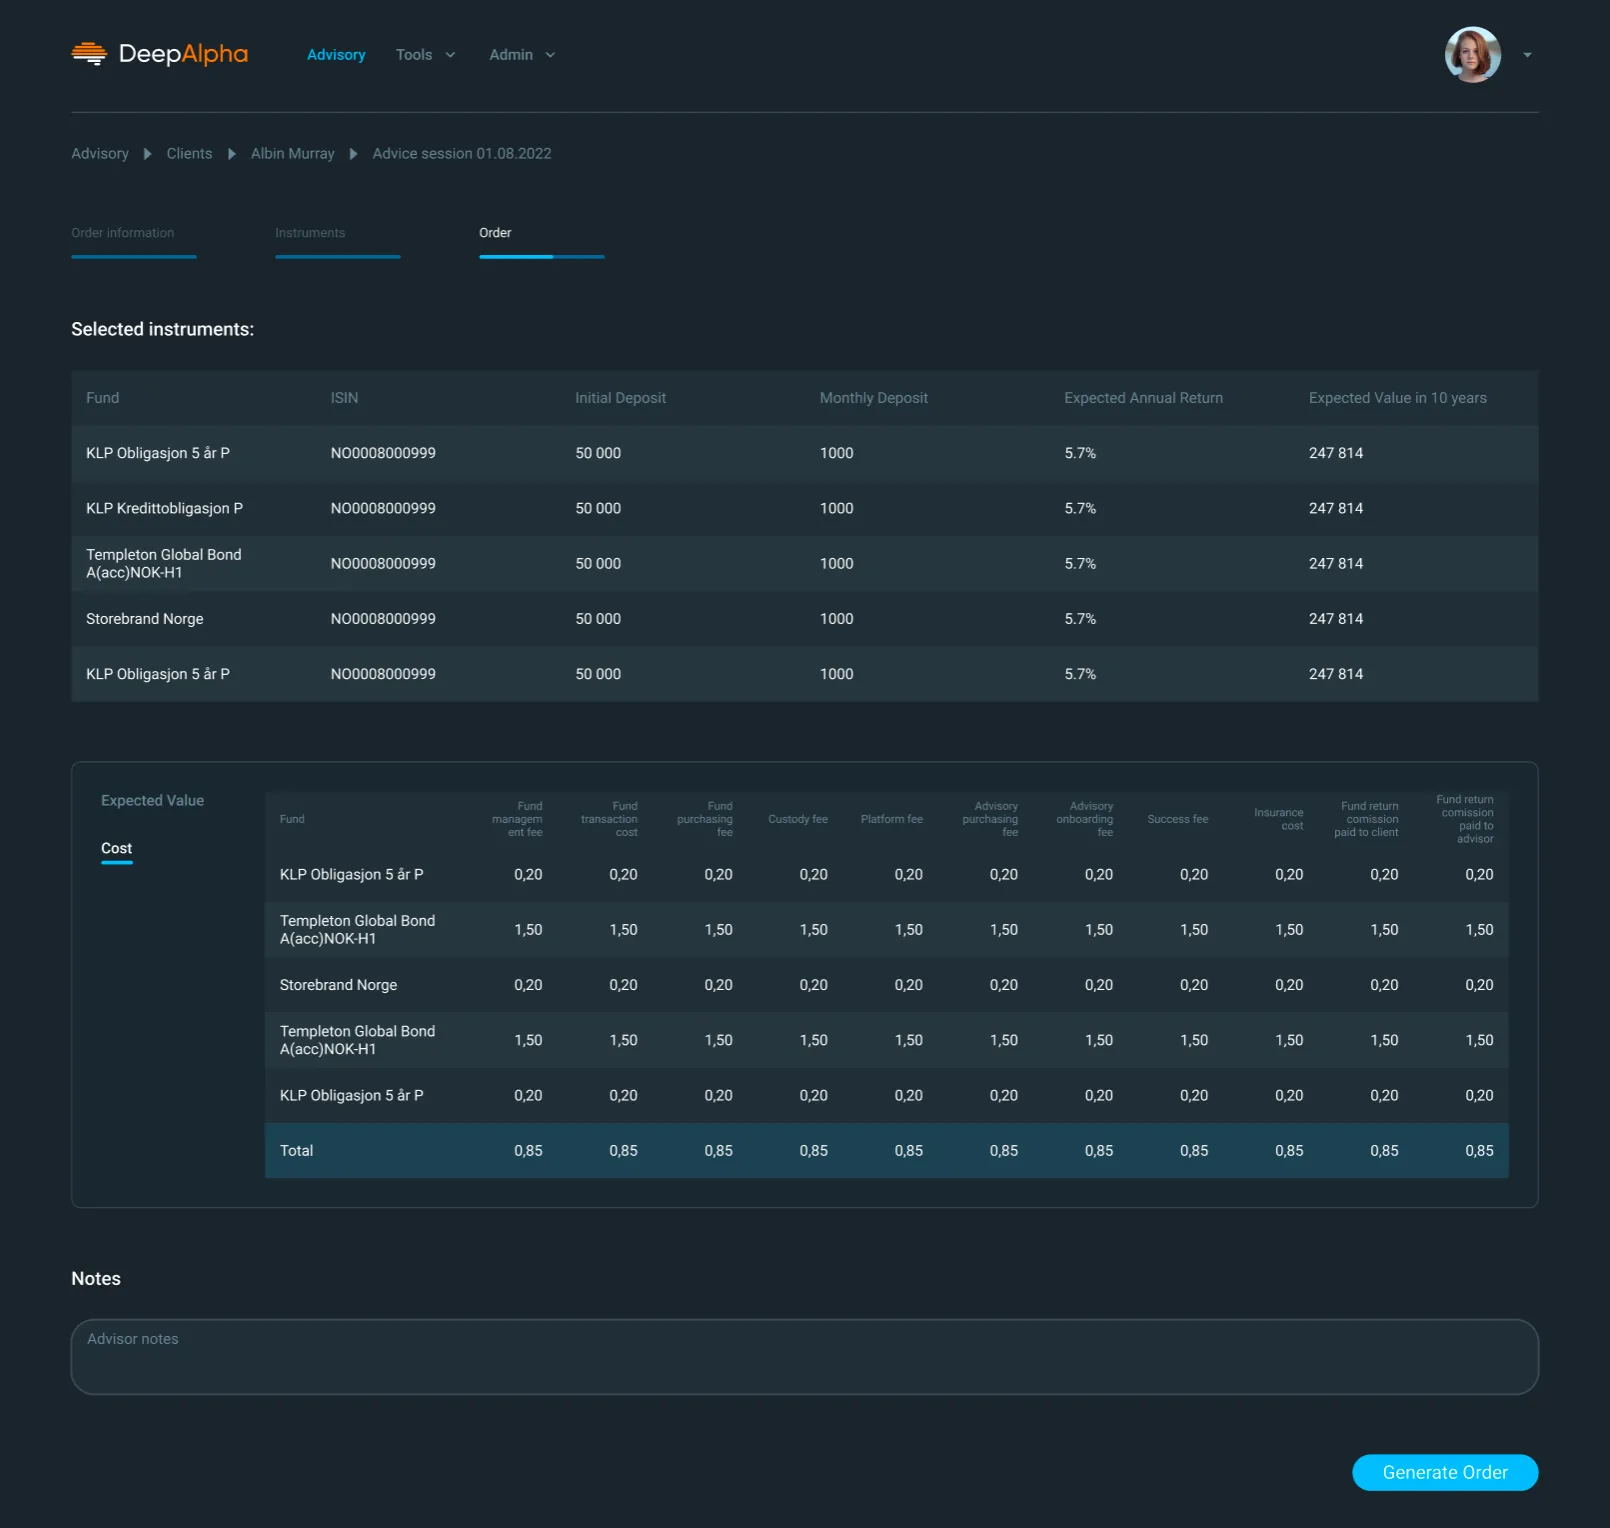Click Fund return comission paid to client header
1610x1528 pixels.
click(1367, 819)
